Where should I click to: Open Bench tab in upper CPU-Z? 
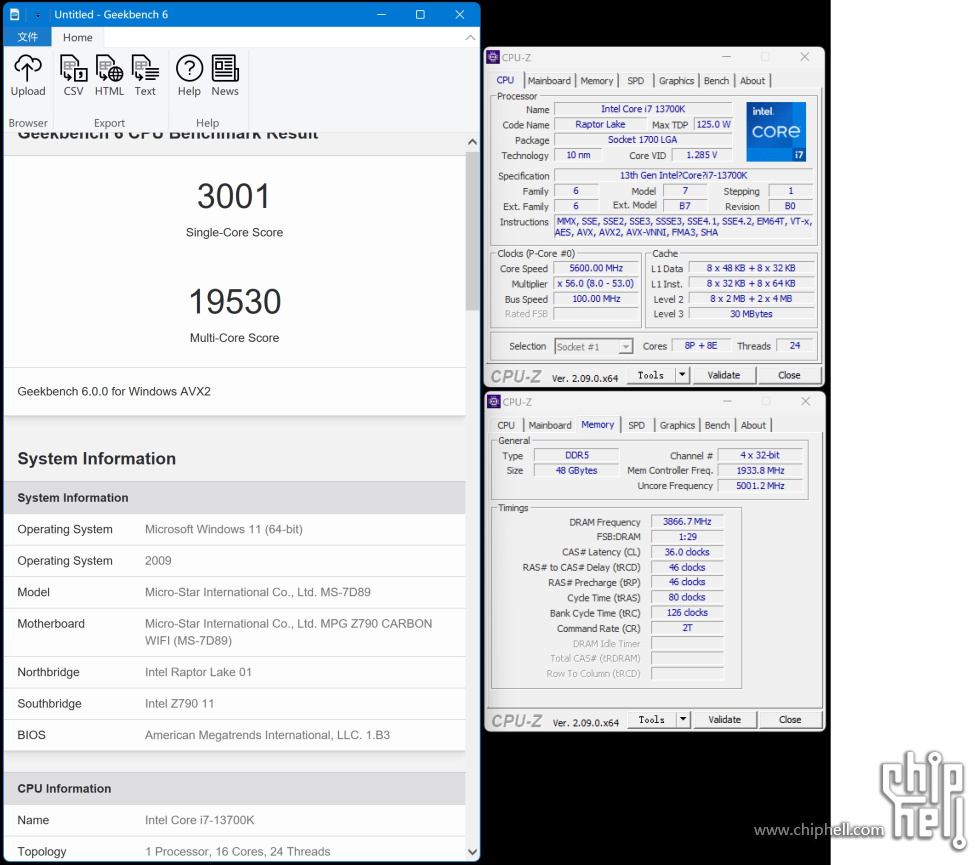716,81
